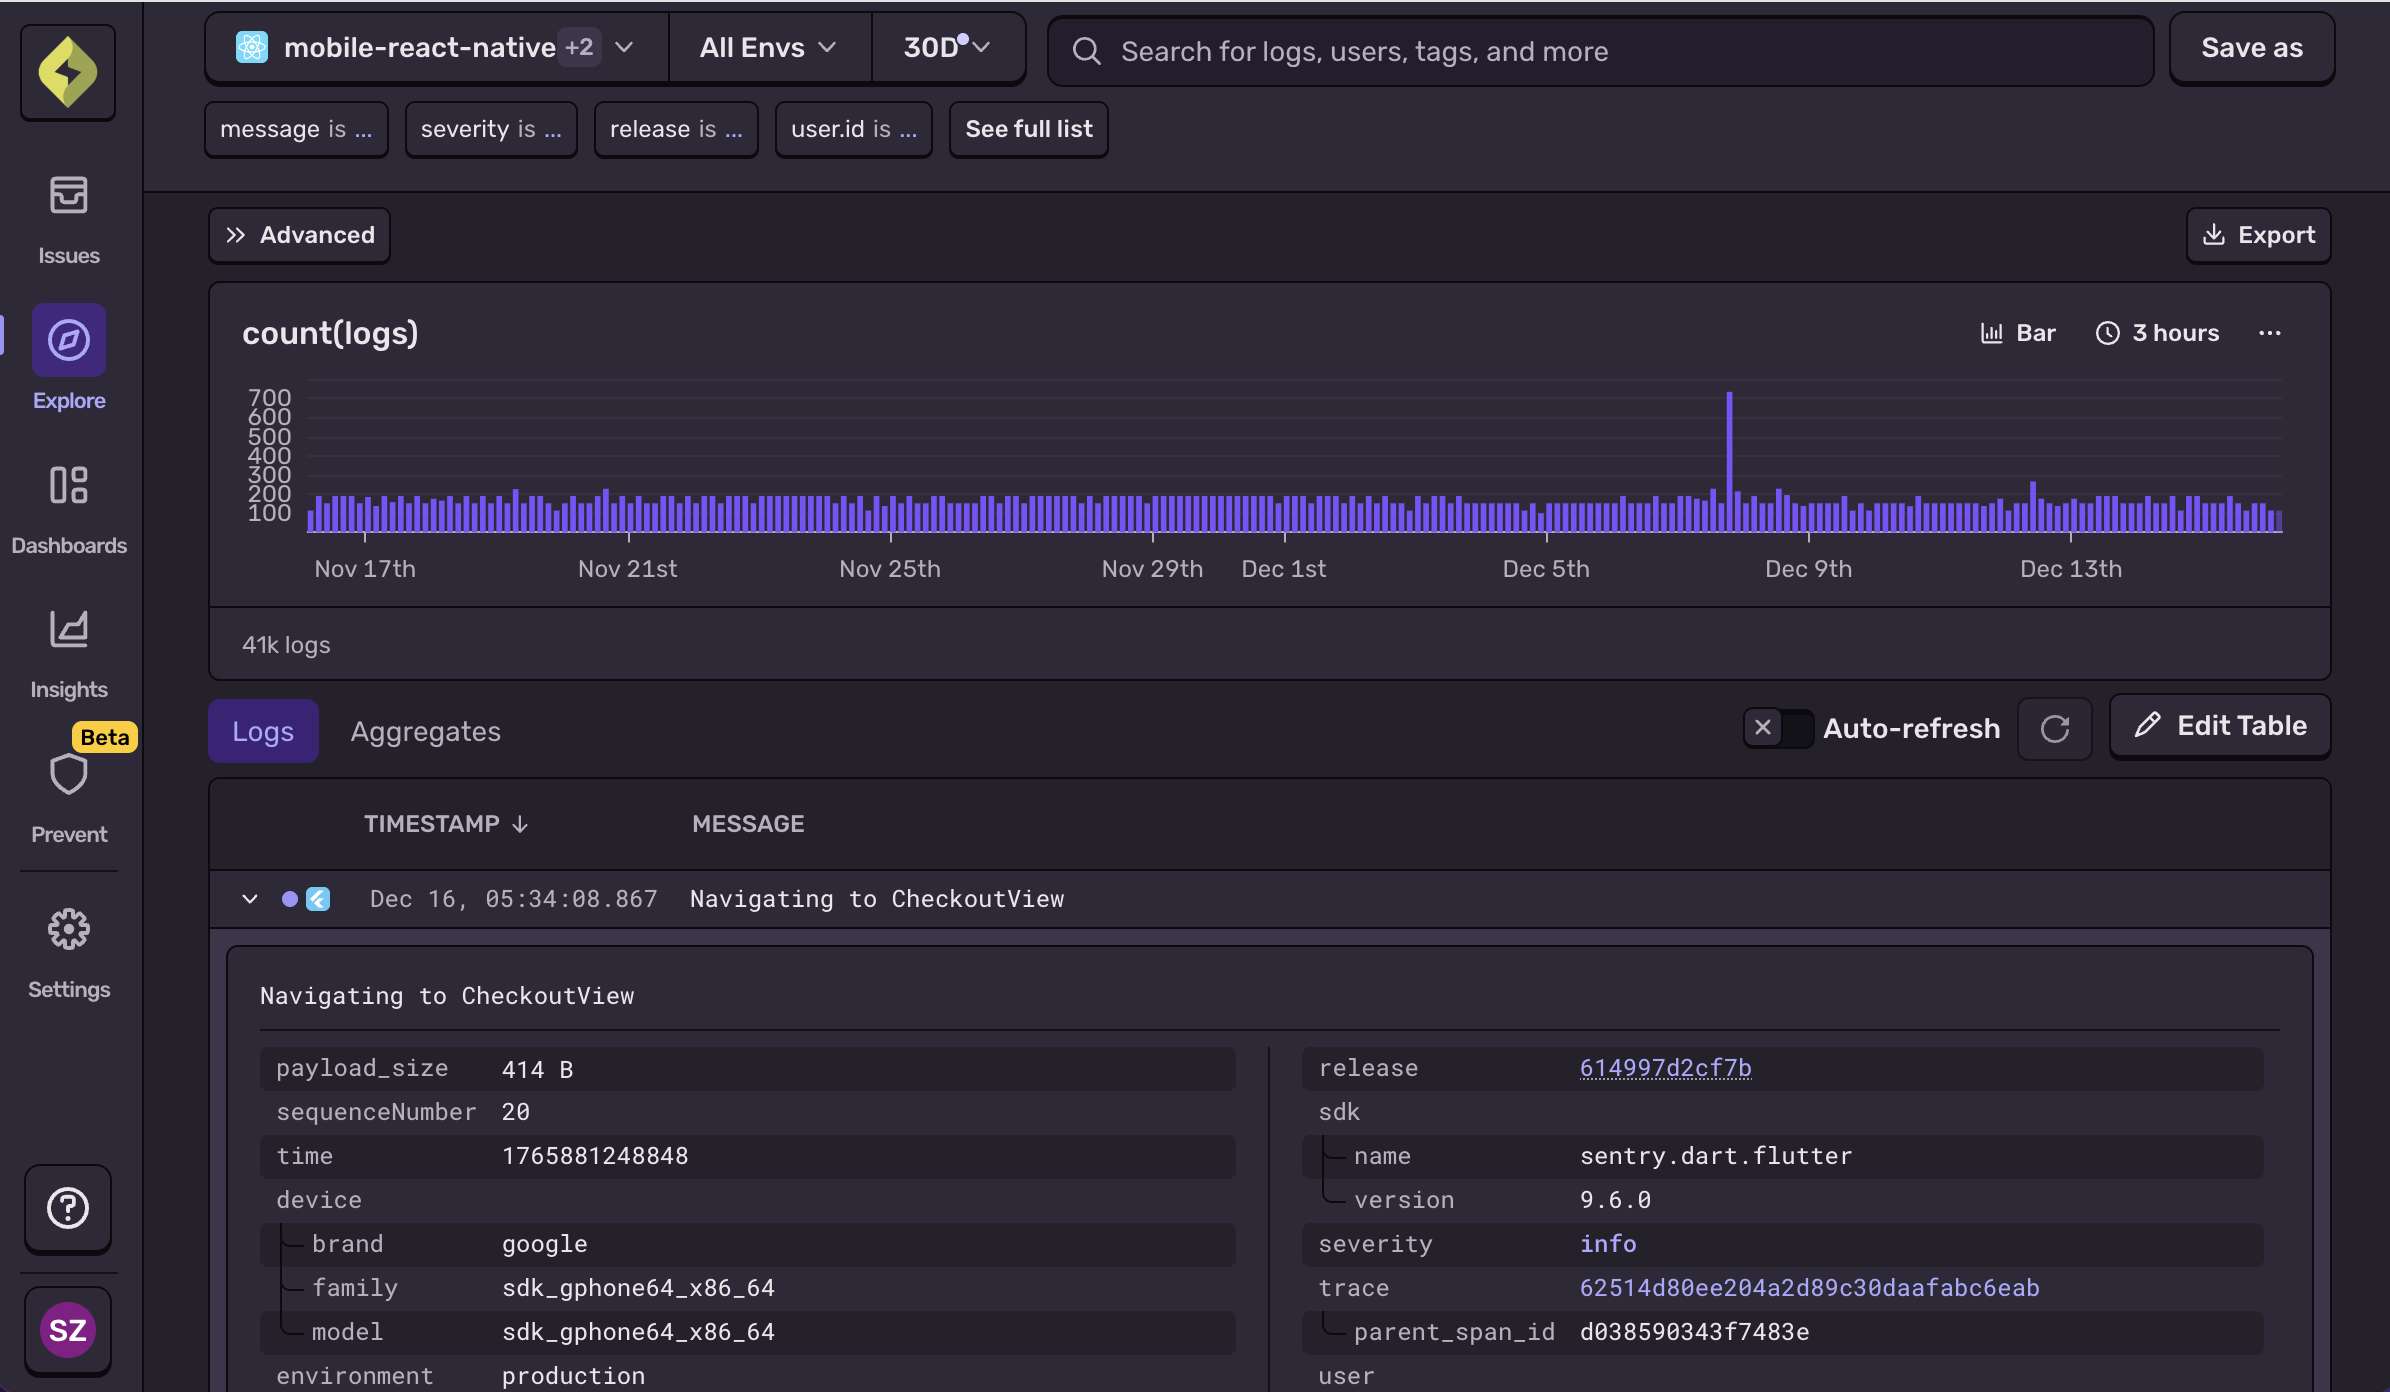This screenshot has width=2390, height=1392.
Task: Open the All Envs environment dropdown
Action: 767,47
